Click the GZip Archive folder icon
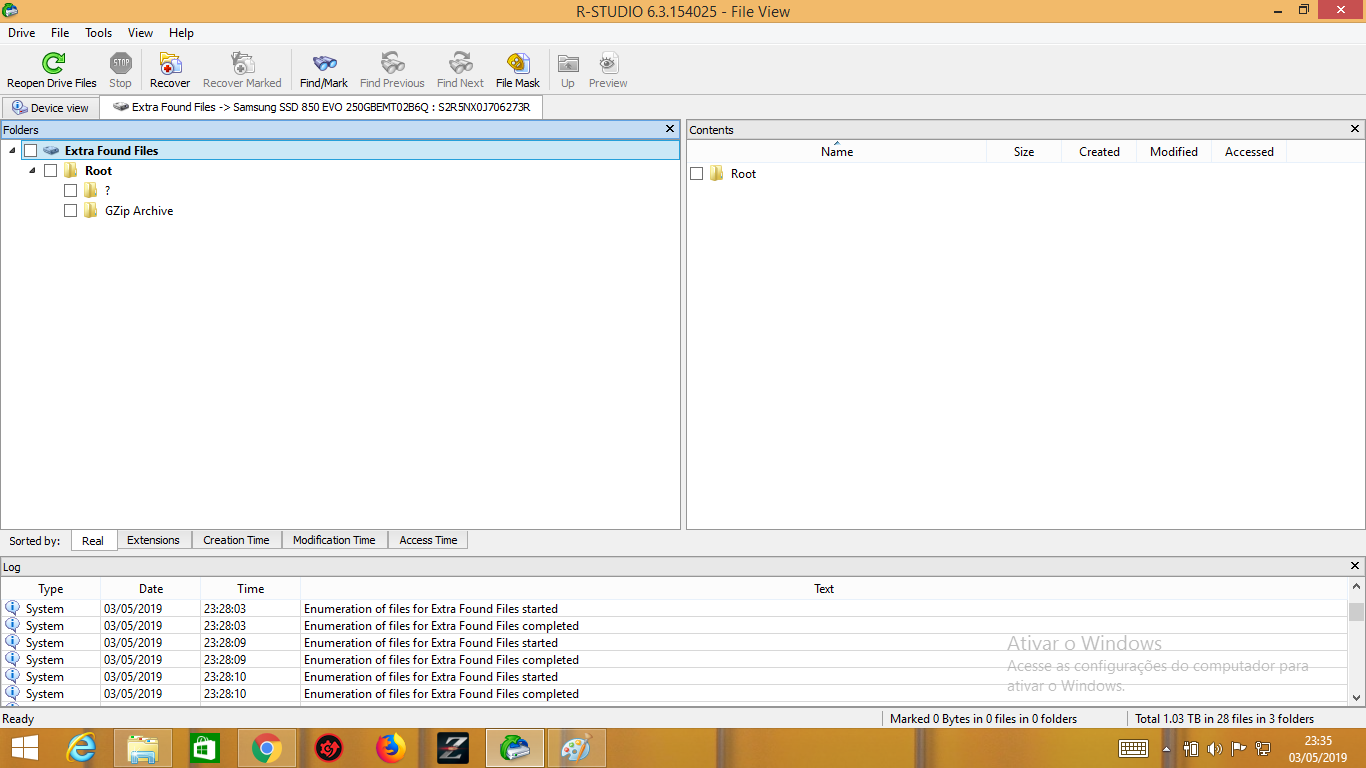Viewport: 1366px width, 768px height. (x=91, y=211)
